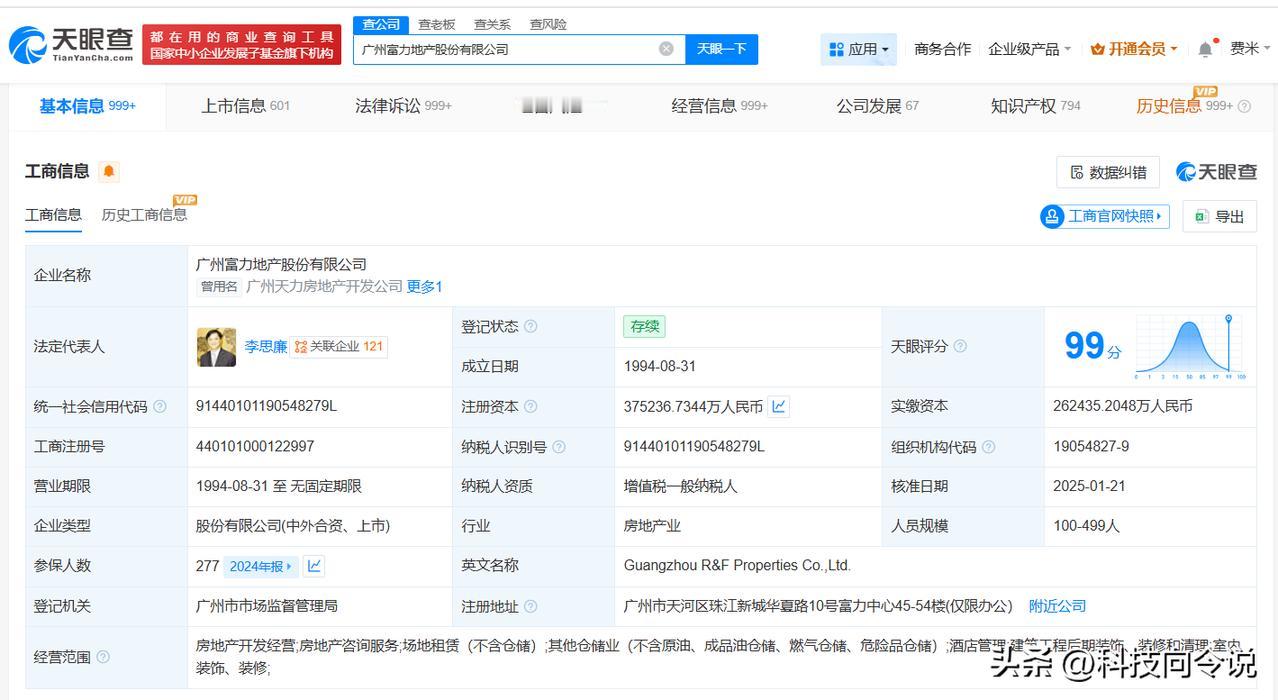The image size is (1278, 700).
Task: Expand the 开通会员 dropdown
Action: click(1134, 49)
